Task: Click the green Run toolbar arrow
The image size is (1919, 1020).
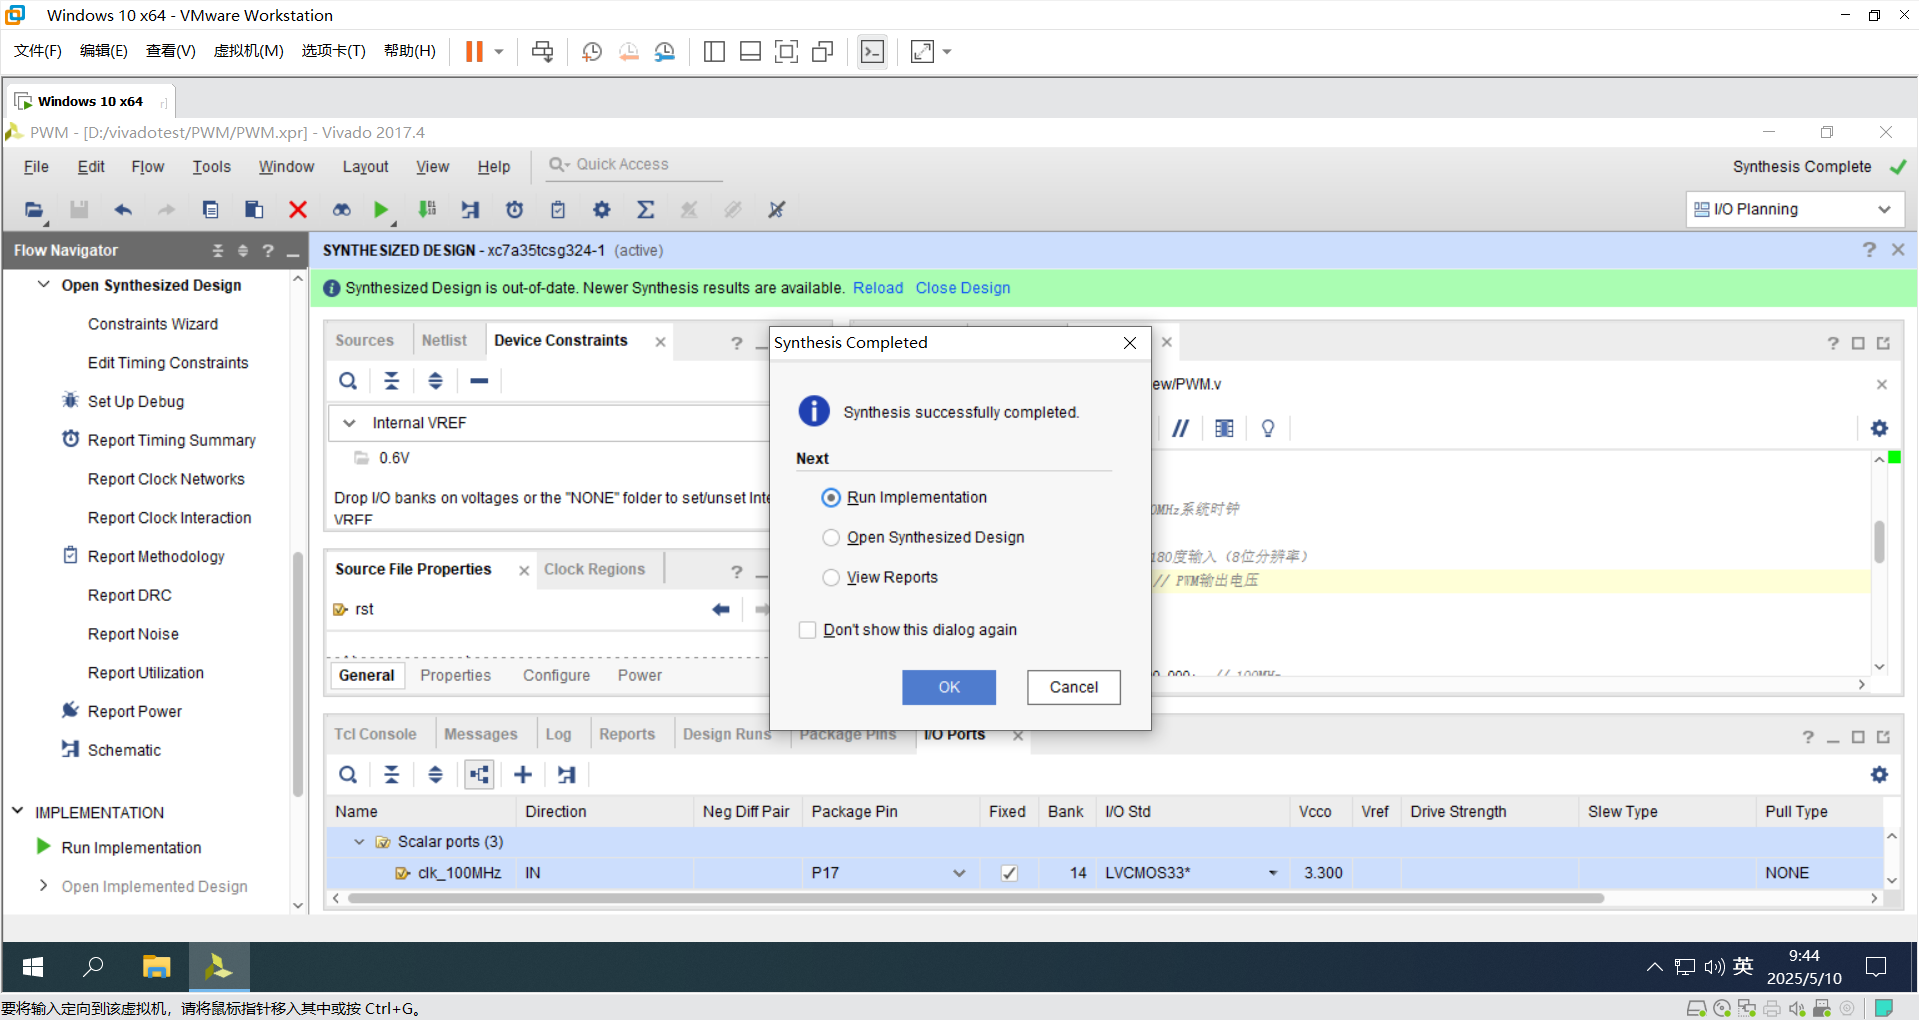Action: (381, 210)
